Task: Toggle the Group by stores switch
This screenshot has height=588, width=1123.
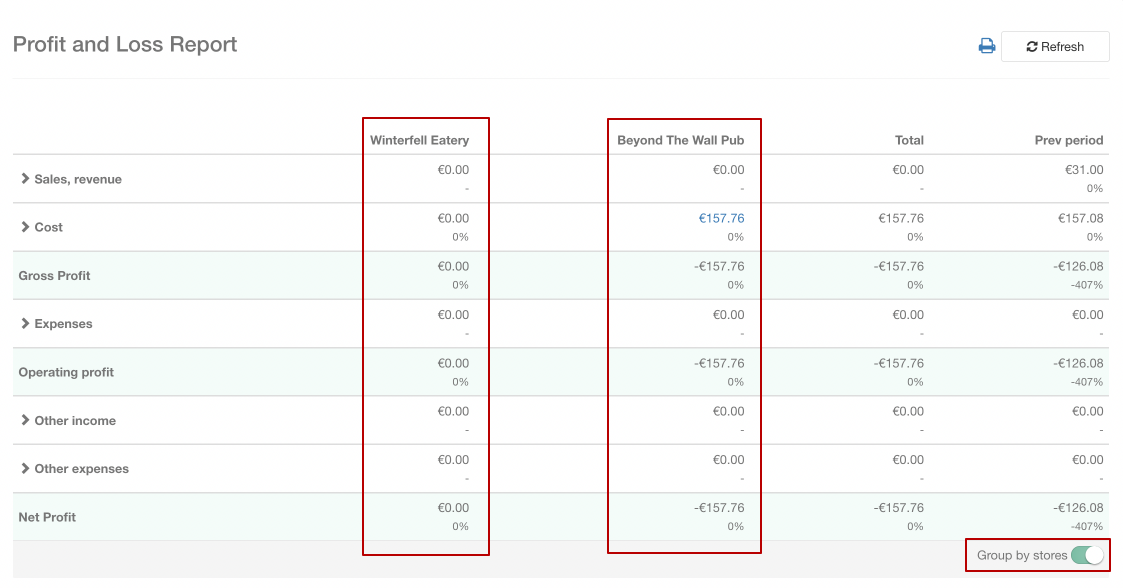Action: pyautogui.click(x=1087, y=555)
